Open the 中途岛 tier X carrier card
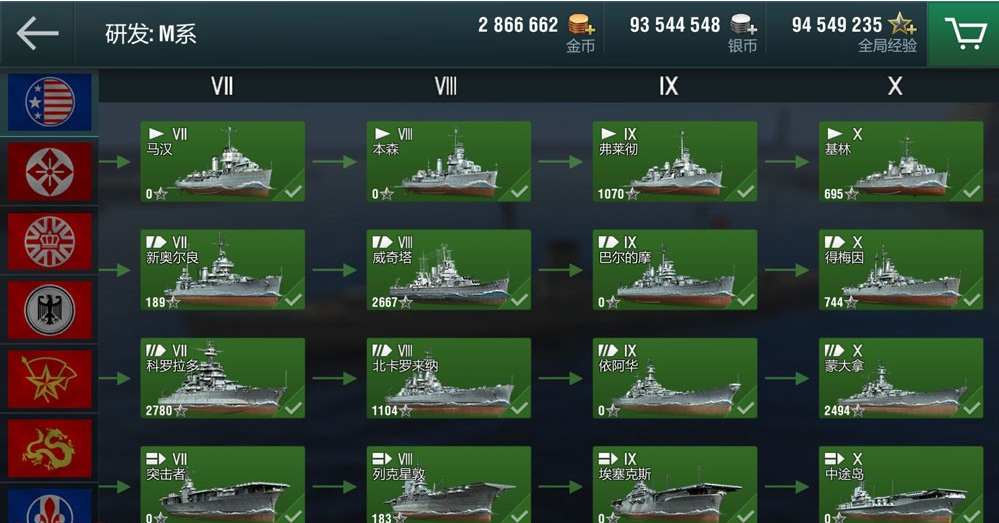Viewport: 999px width, 523px height. point(901,485)
